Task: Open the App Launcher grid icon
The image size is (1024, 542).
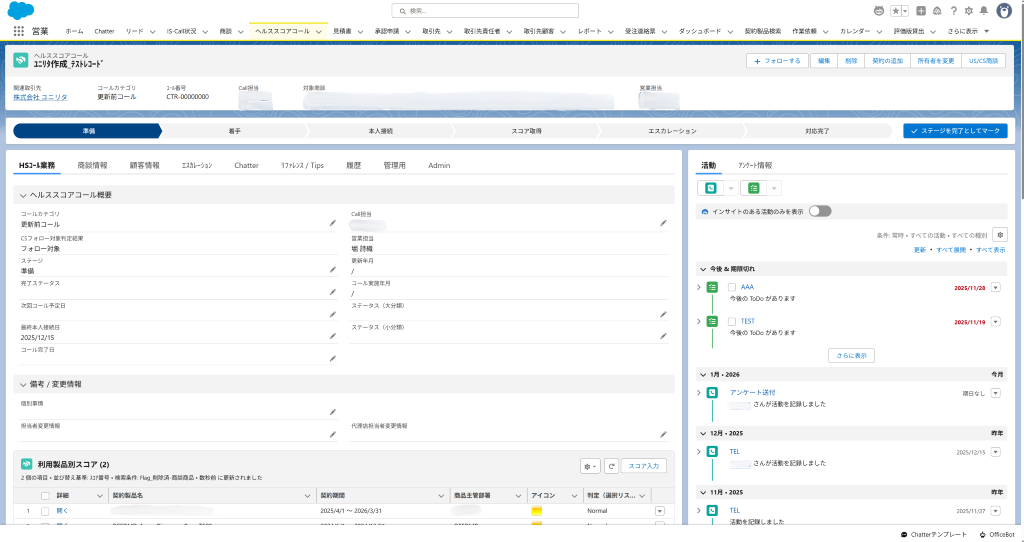Action: 18,31
